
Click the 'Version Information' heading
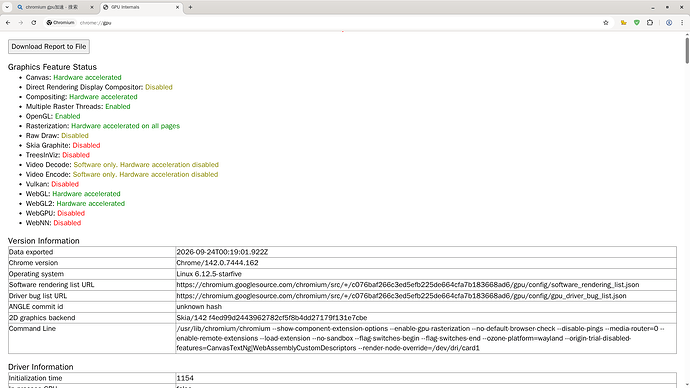point(44,241)
